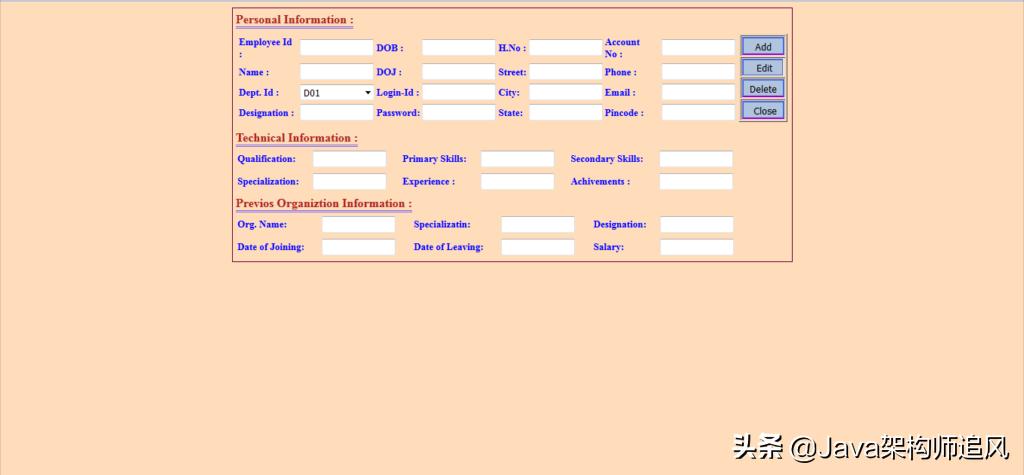Select the City input field
The height and width of the screenshot is (475, 1024).
click(566, 92)
